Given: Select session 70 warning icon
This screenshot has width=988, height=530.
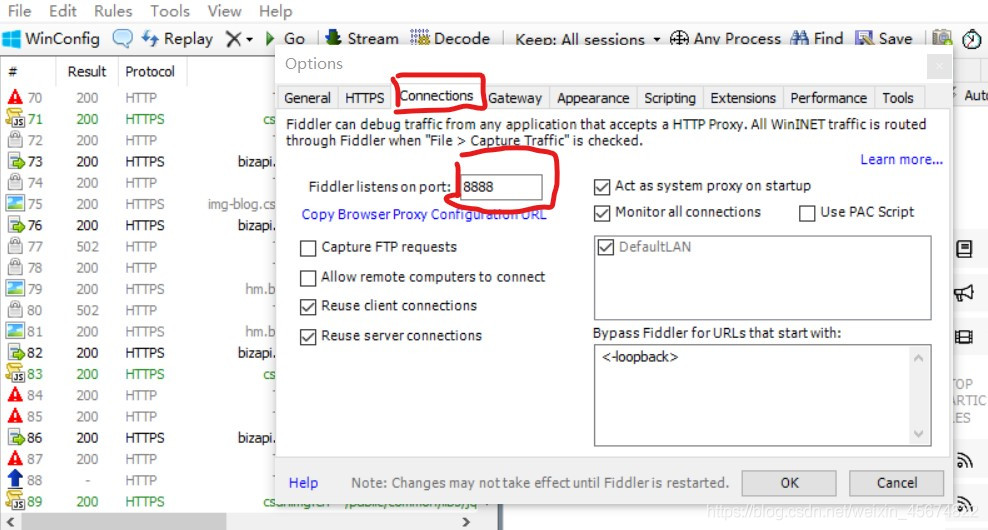Looking at the screenshot, I should [15, 97].
